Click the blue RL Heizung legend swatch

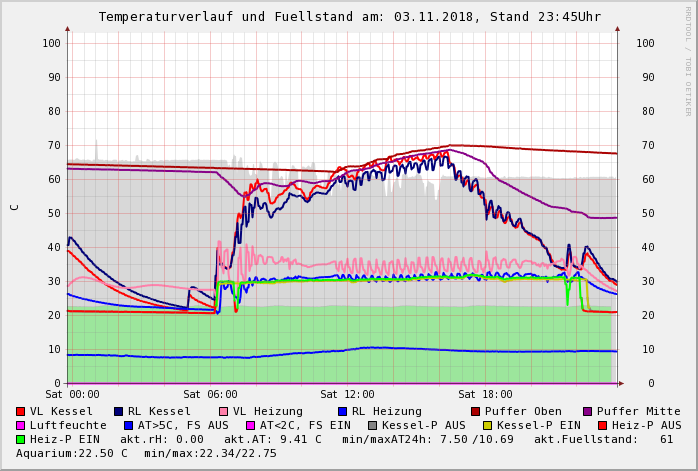click(x=342, y=411)
